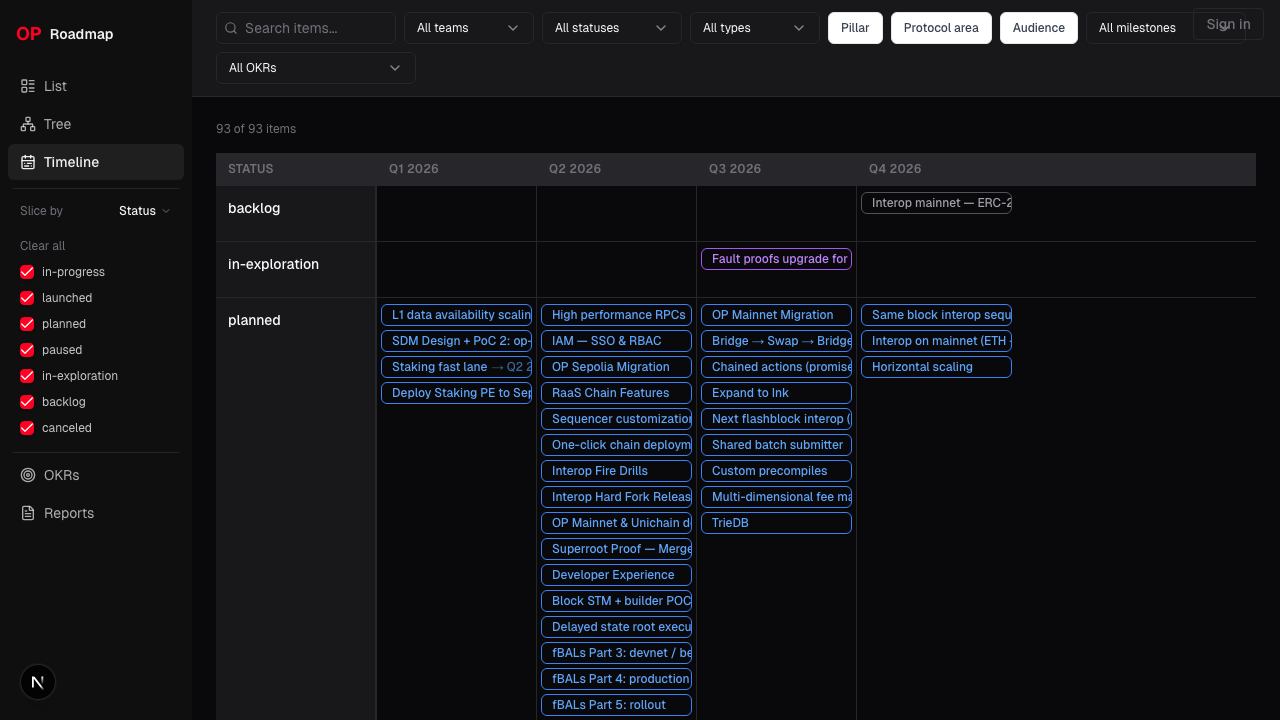Switch to the Tree view
The width and height of the screenshot is (1280, 720).
pos(96,124)
